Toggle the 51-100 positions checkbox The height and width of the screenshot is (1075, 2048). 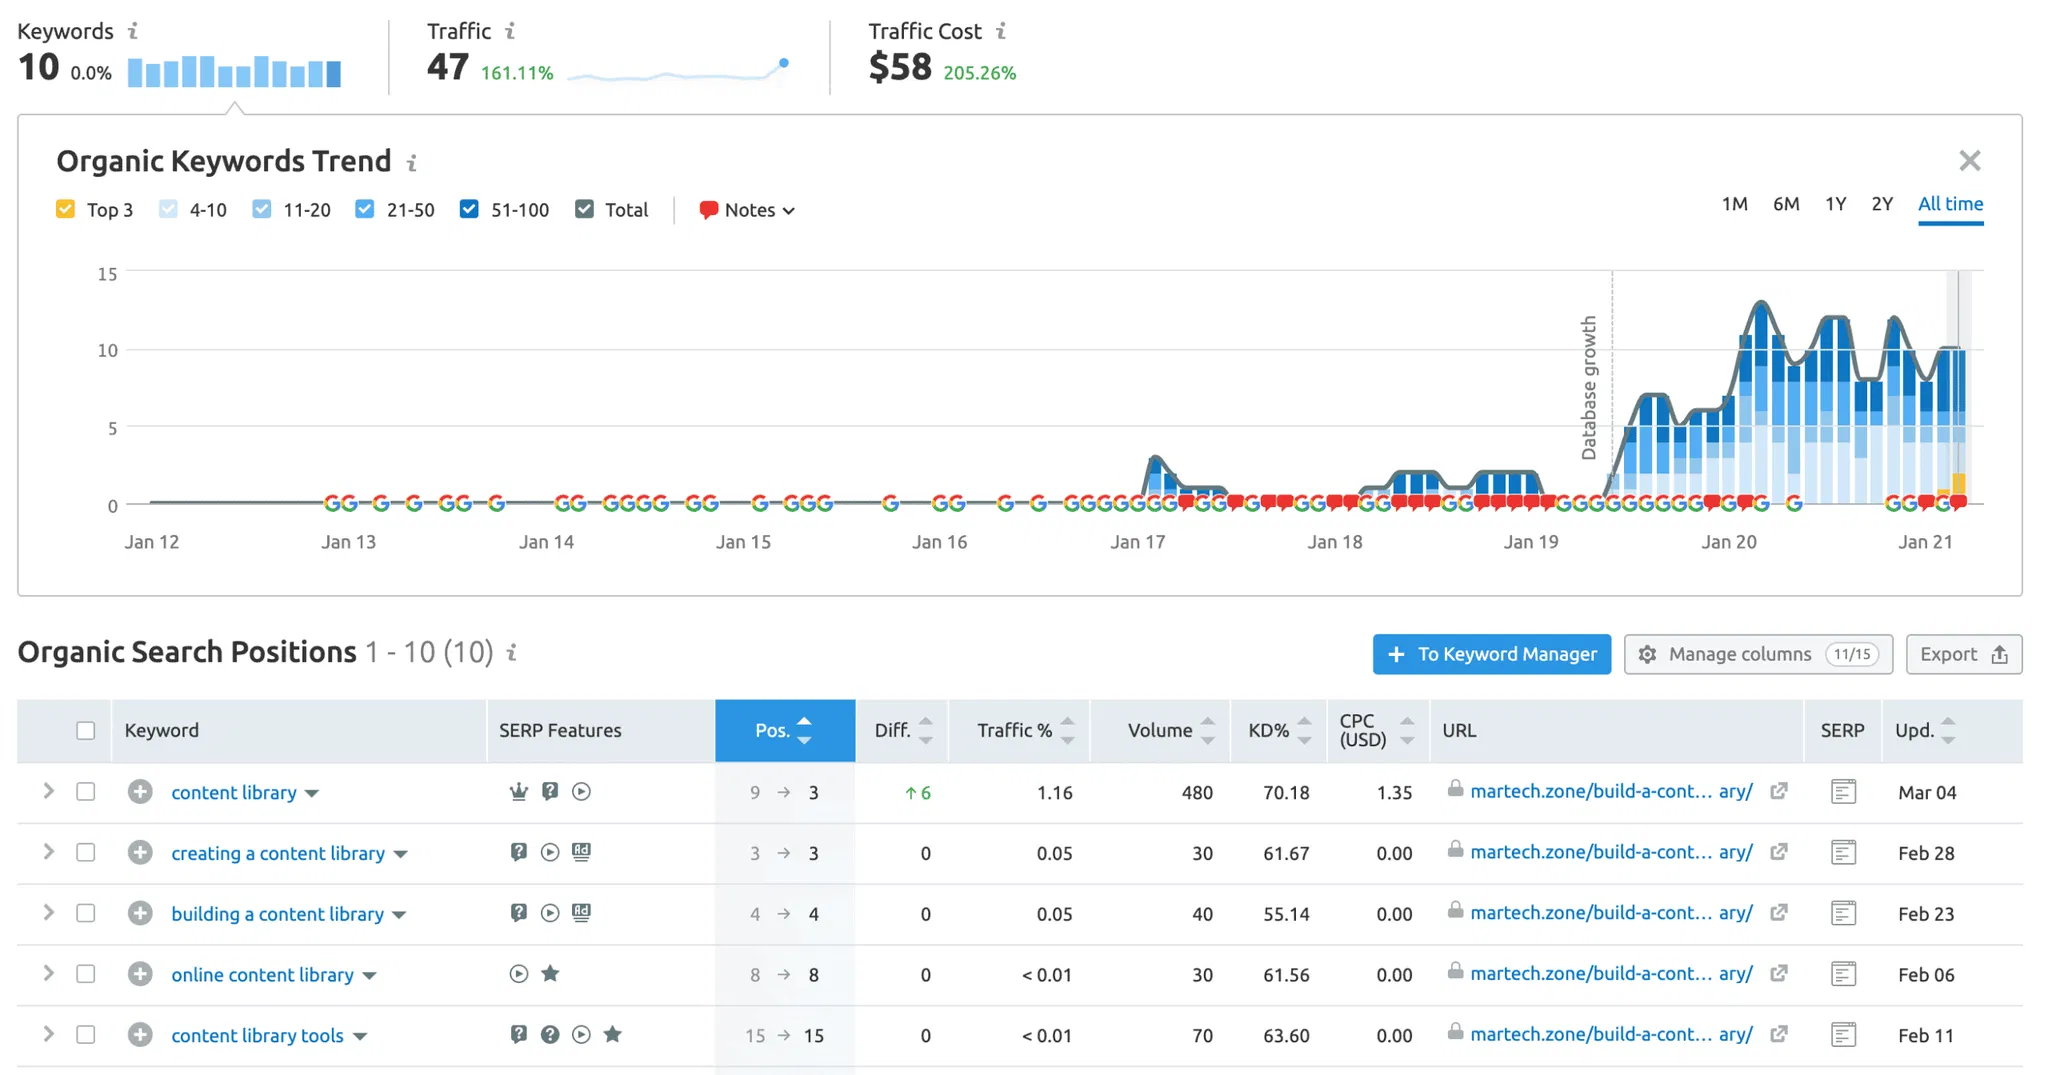[469, 209]
